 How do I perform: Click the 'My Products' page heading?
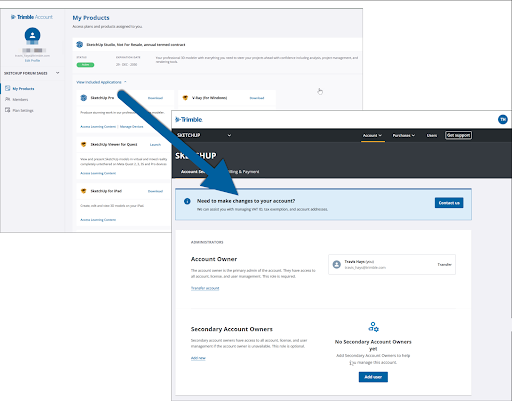(91, 18)
